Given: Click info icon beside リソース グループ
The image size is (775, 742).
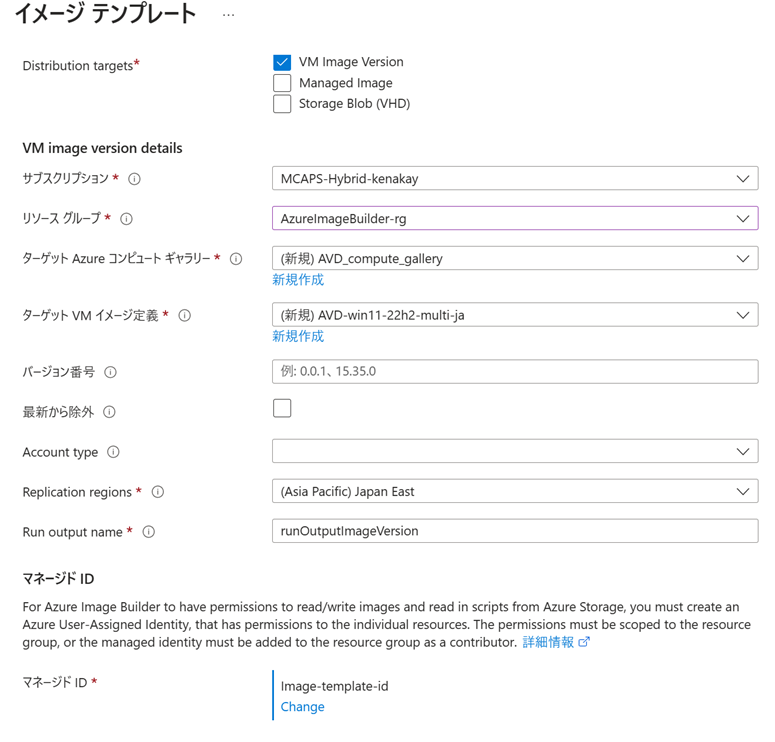Looking at the screenshot, I should pyautogui.click(x=126, y=218).
